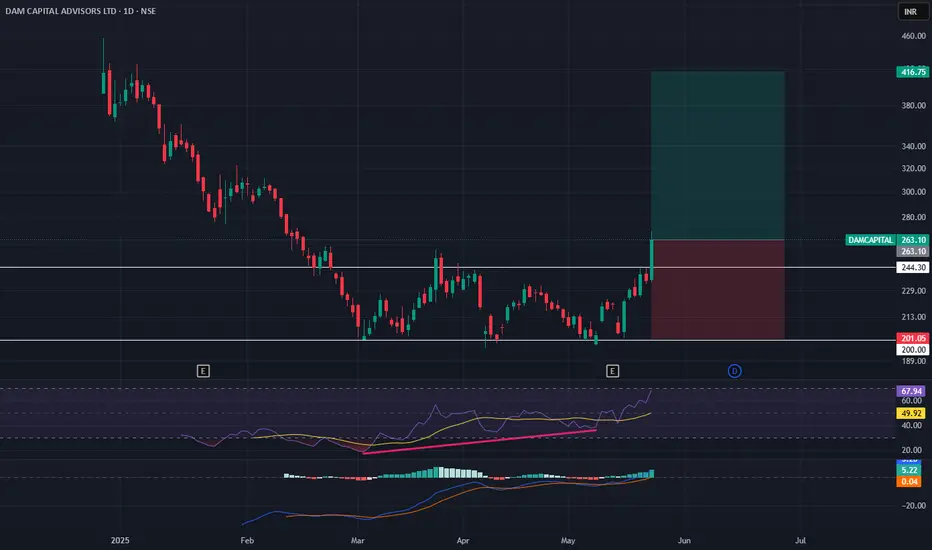Click the 20.00 RSI scale label
Image resolution: width=932 pixels, height=550 pixels.
tap(912, 450)
